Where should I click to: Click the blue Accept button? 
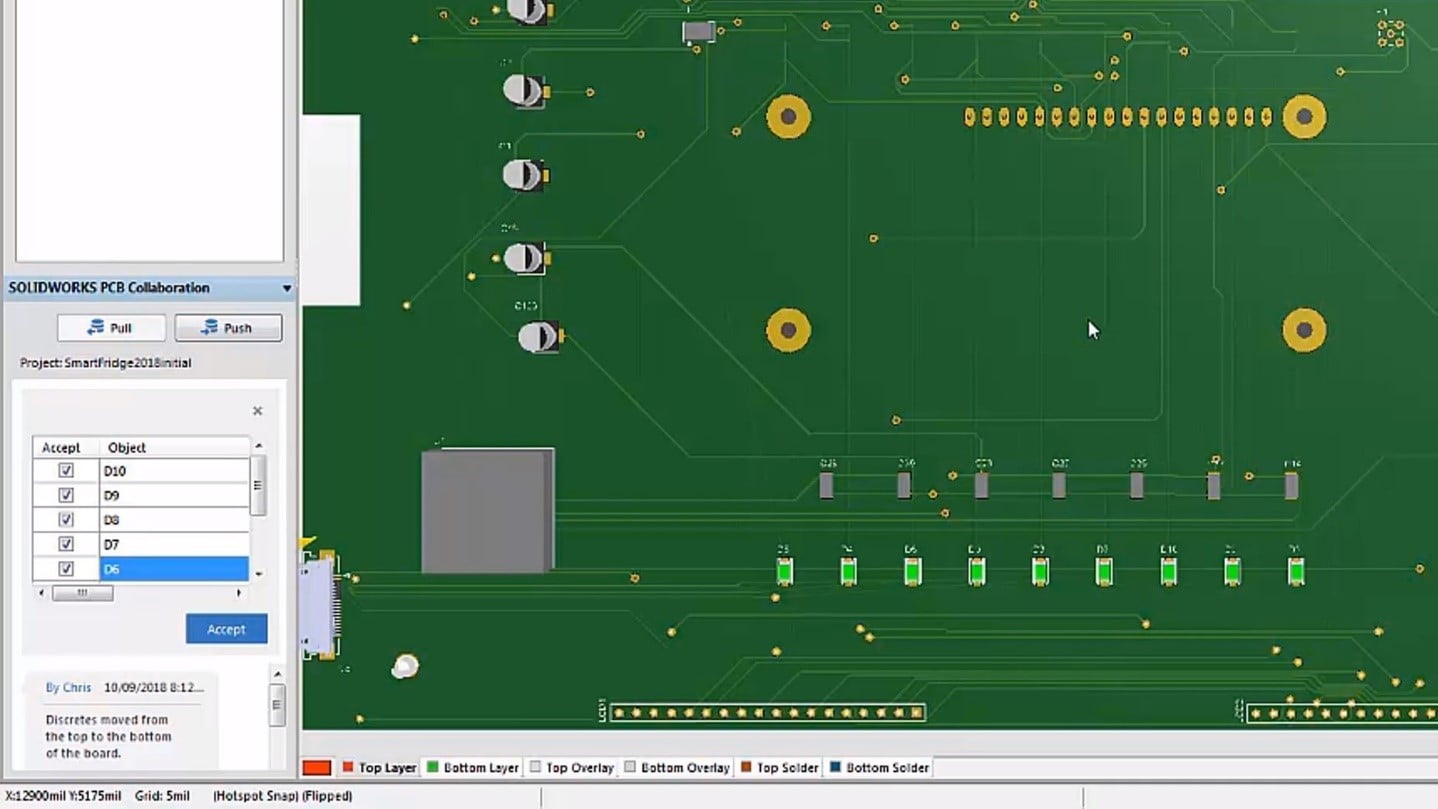[226, 629]
